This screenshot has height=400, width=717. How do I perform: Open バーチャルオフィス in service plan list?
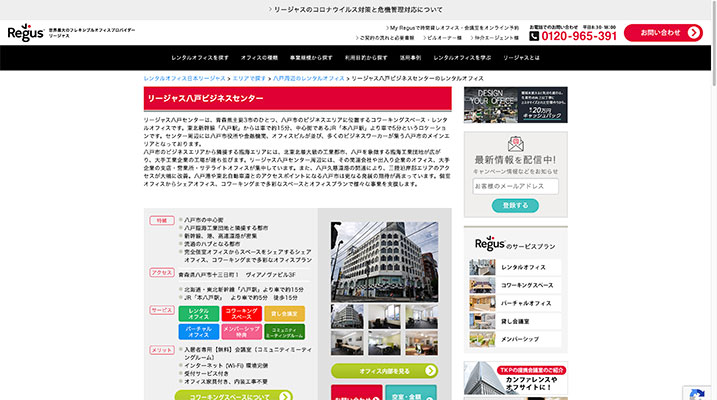[515, 303]
